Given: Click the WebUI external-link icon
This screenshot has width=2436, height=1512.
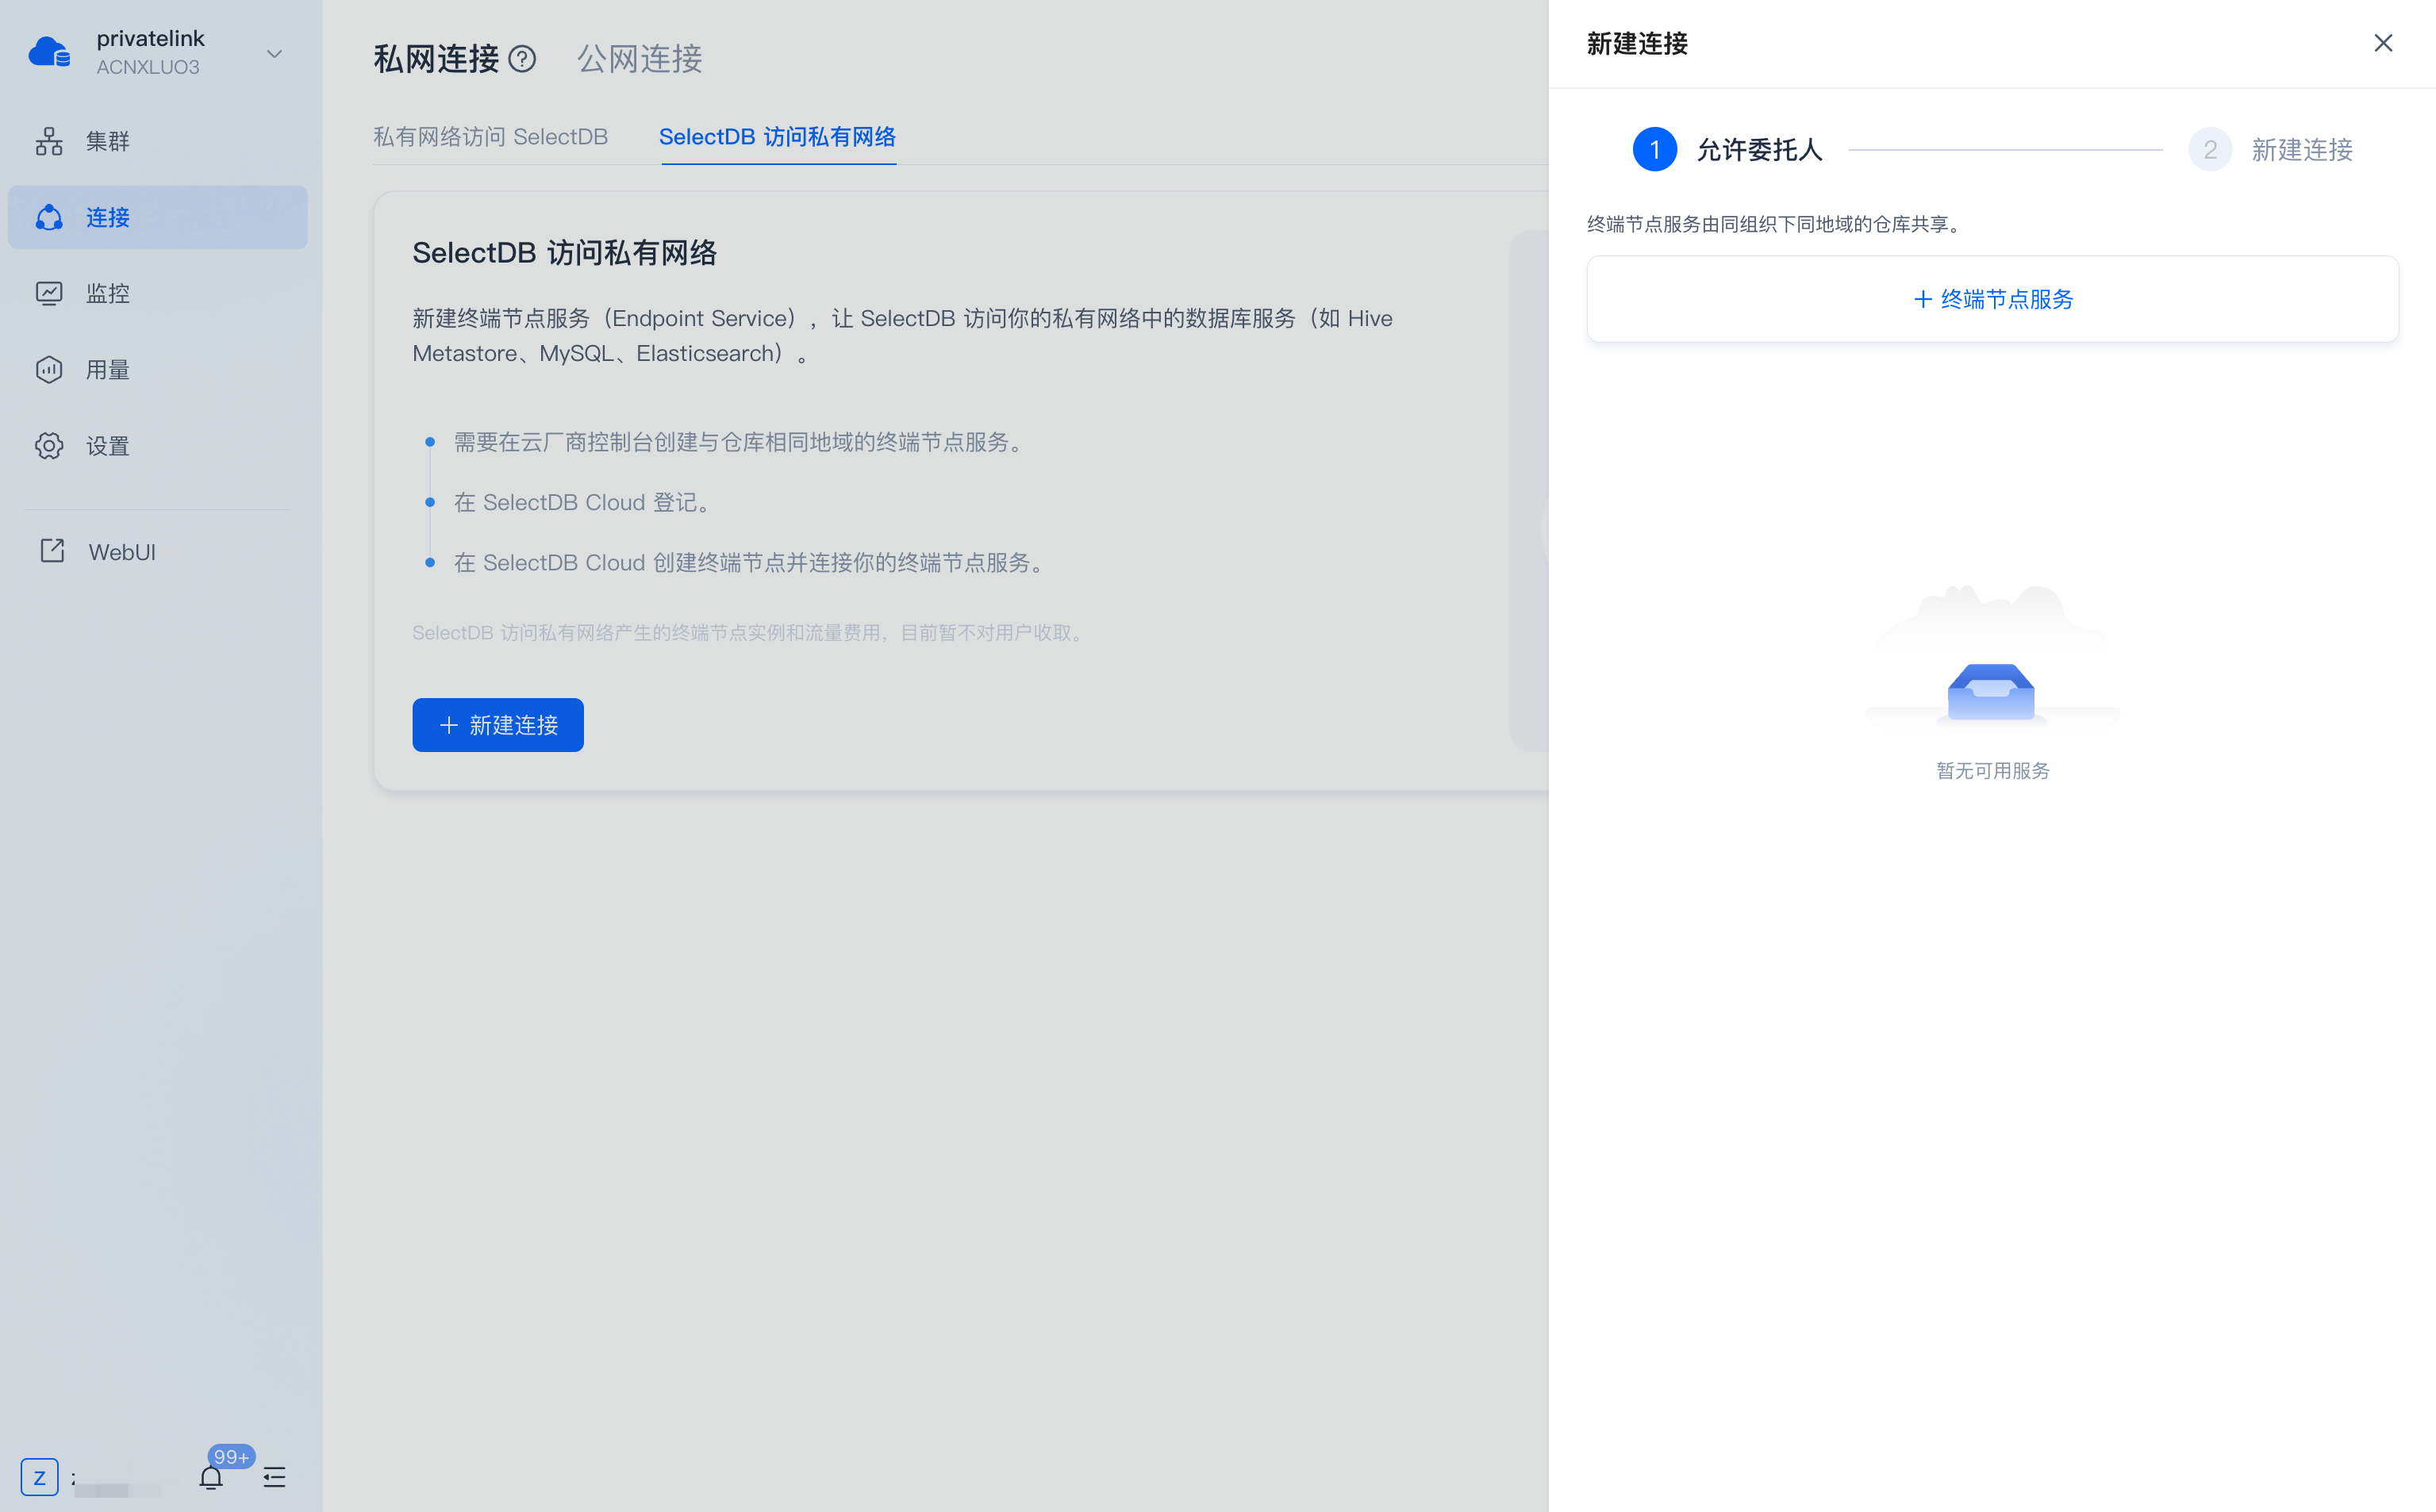Looking at the screenshot, I should (52, 550).
